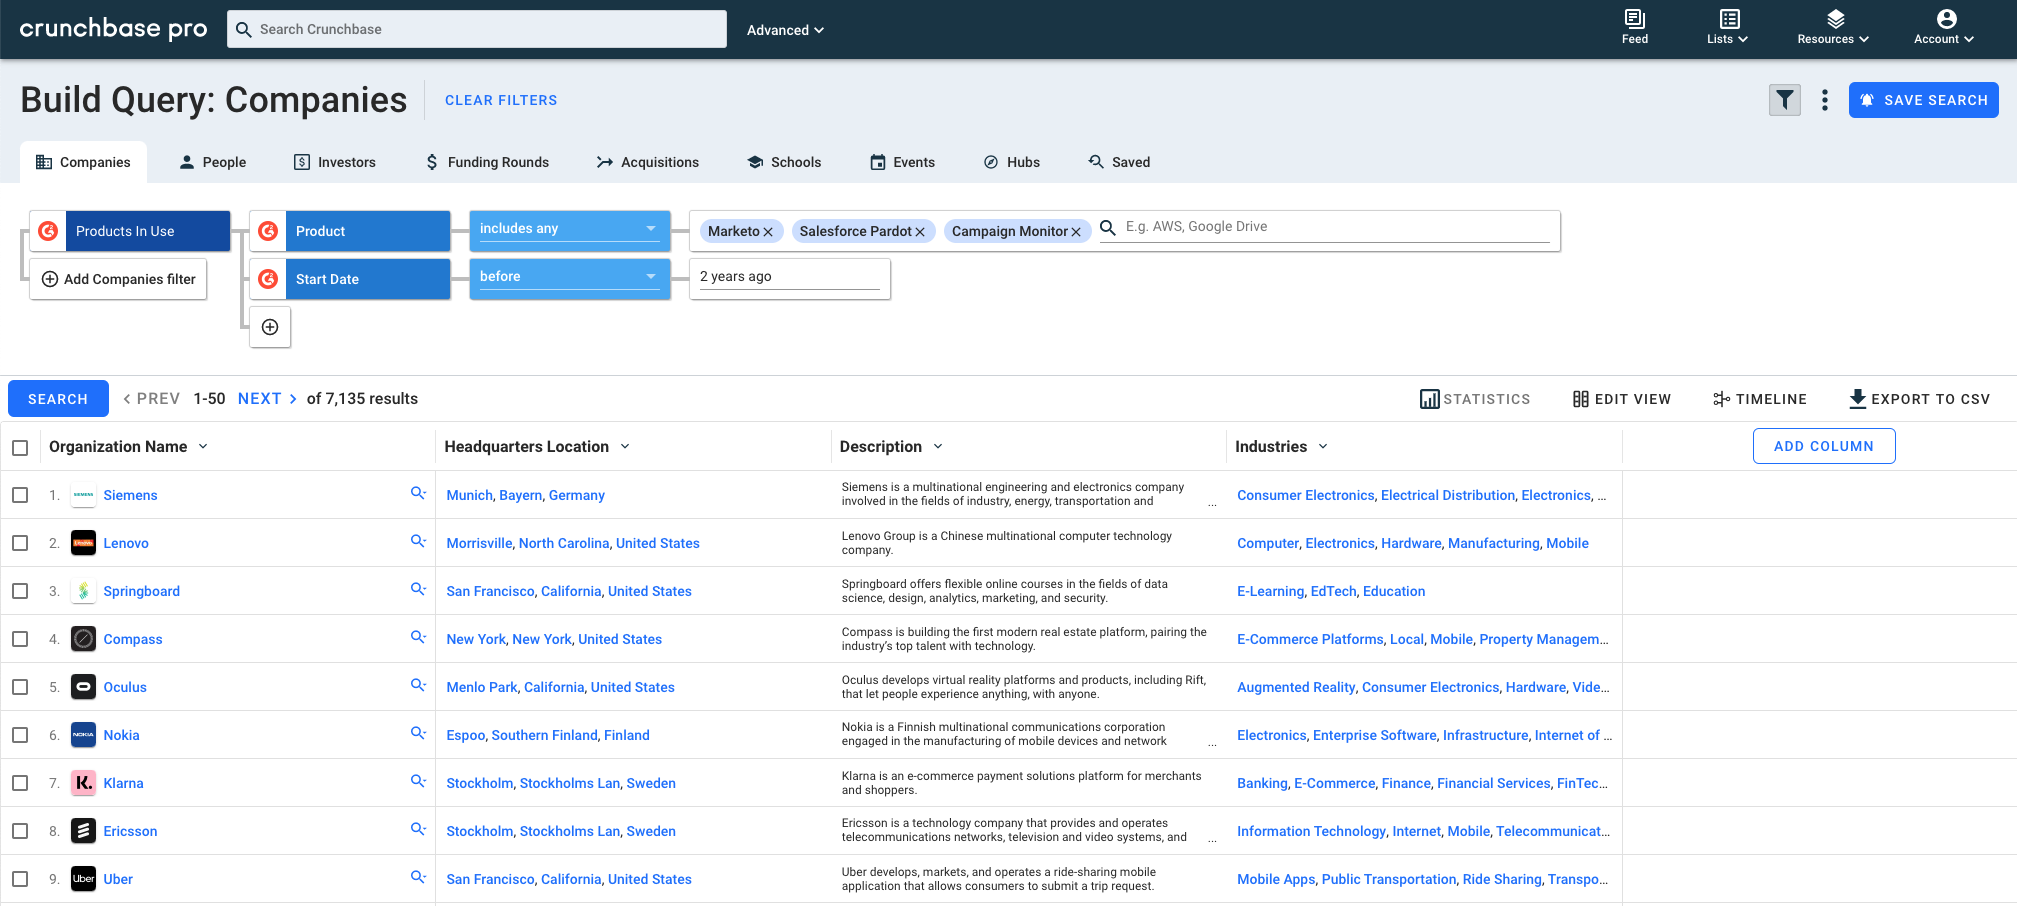2017x906 pixels.
Task: Select all rows with header checkbox
Action: [20, 447]
